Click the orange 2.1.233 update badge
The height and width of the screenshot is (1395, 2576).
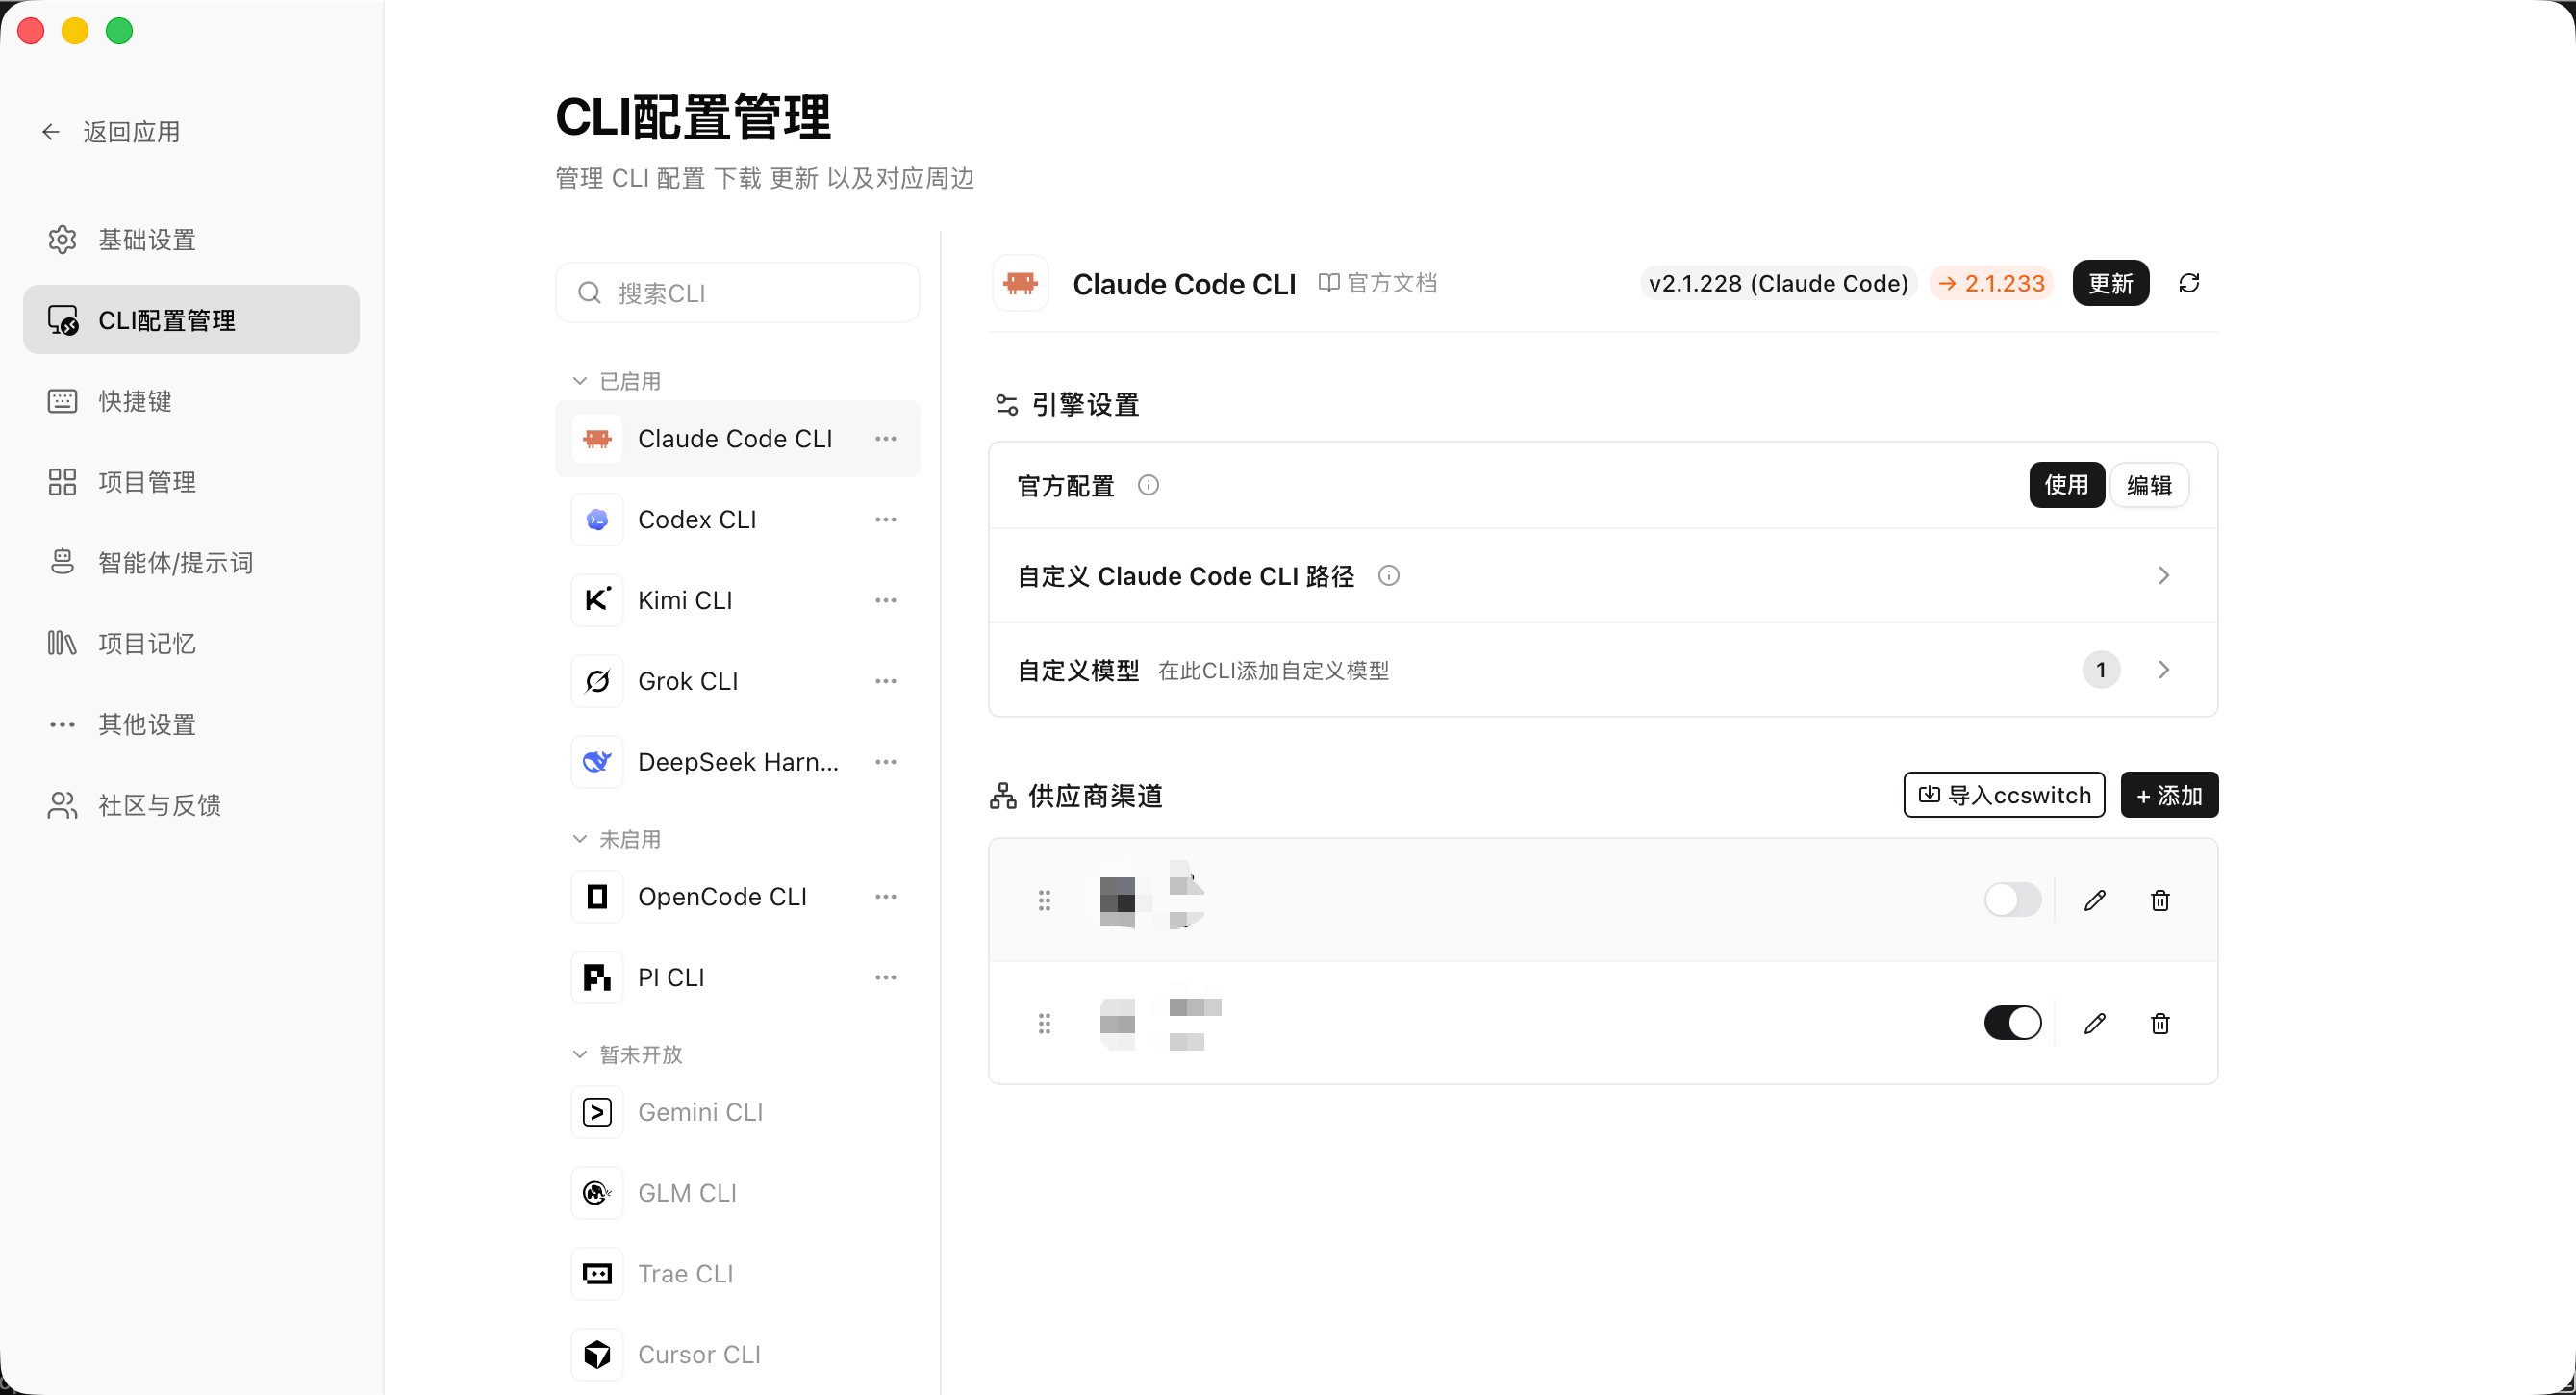[1992, 284]
